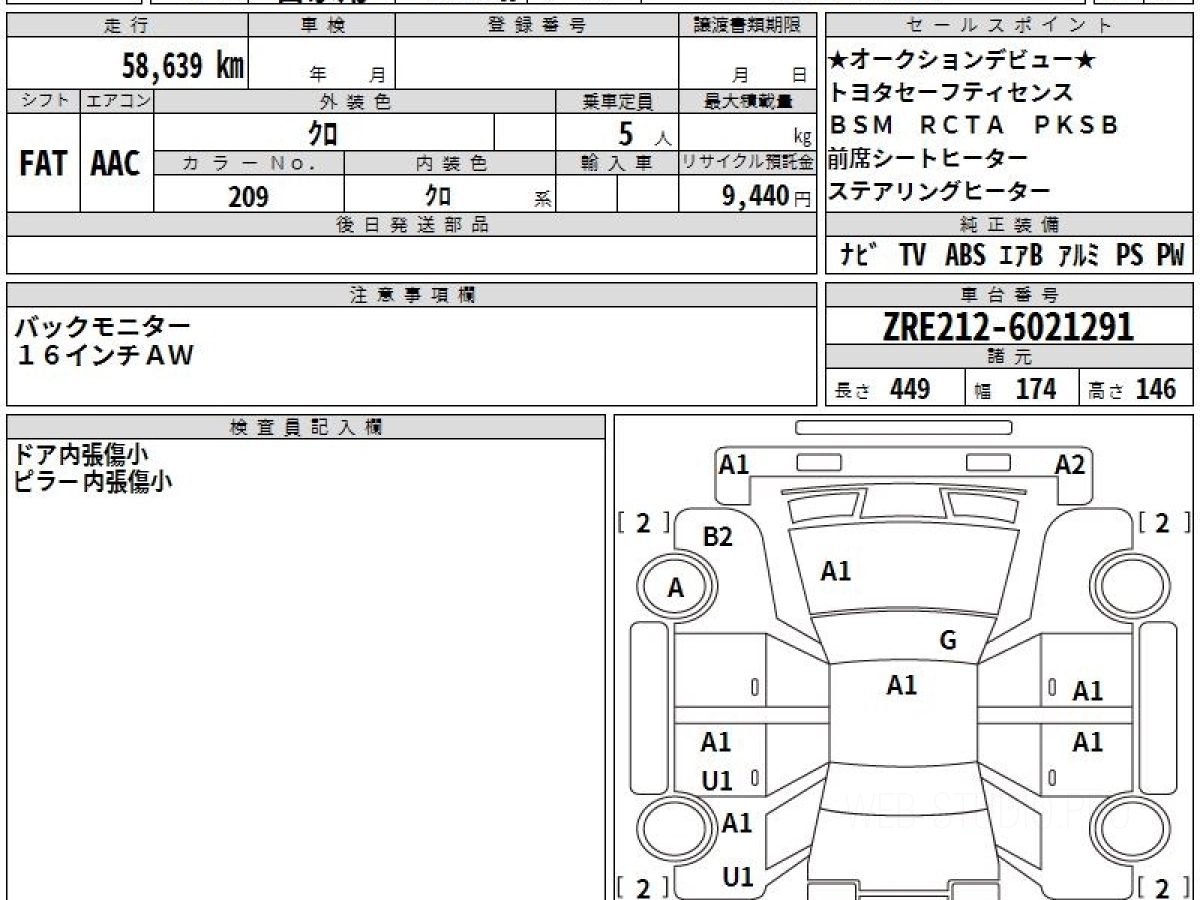Image resolution: width=1200 pixels, height=900 pixels.
Task: Select the 純正装備 header
Action: 1010,224
